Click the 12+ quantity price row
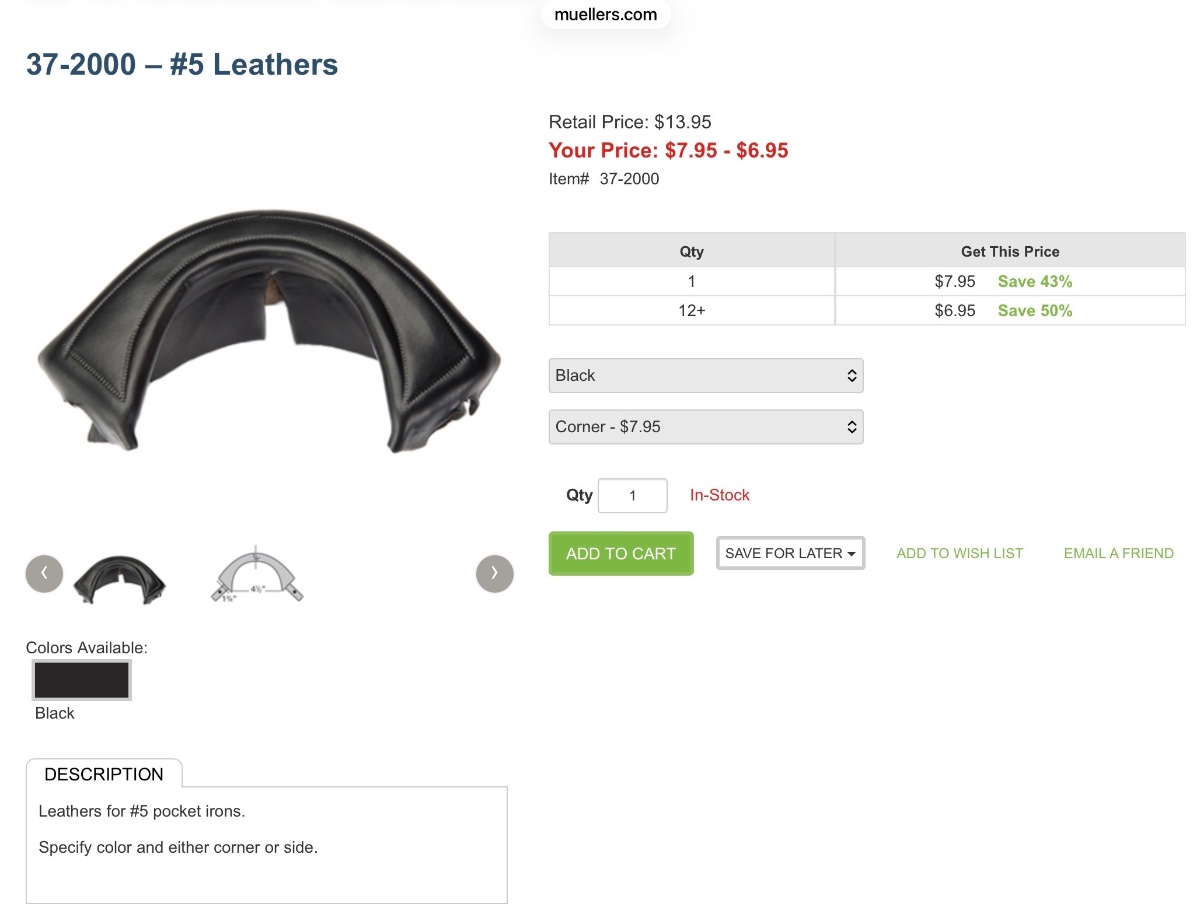This screenshot has height=921, width=1200. tap(867, 311)
